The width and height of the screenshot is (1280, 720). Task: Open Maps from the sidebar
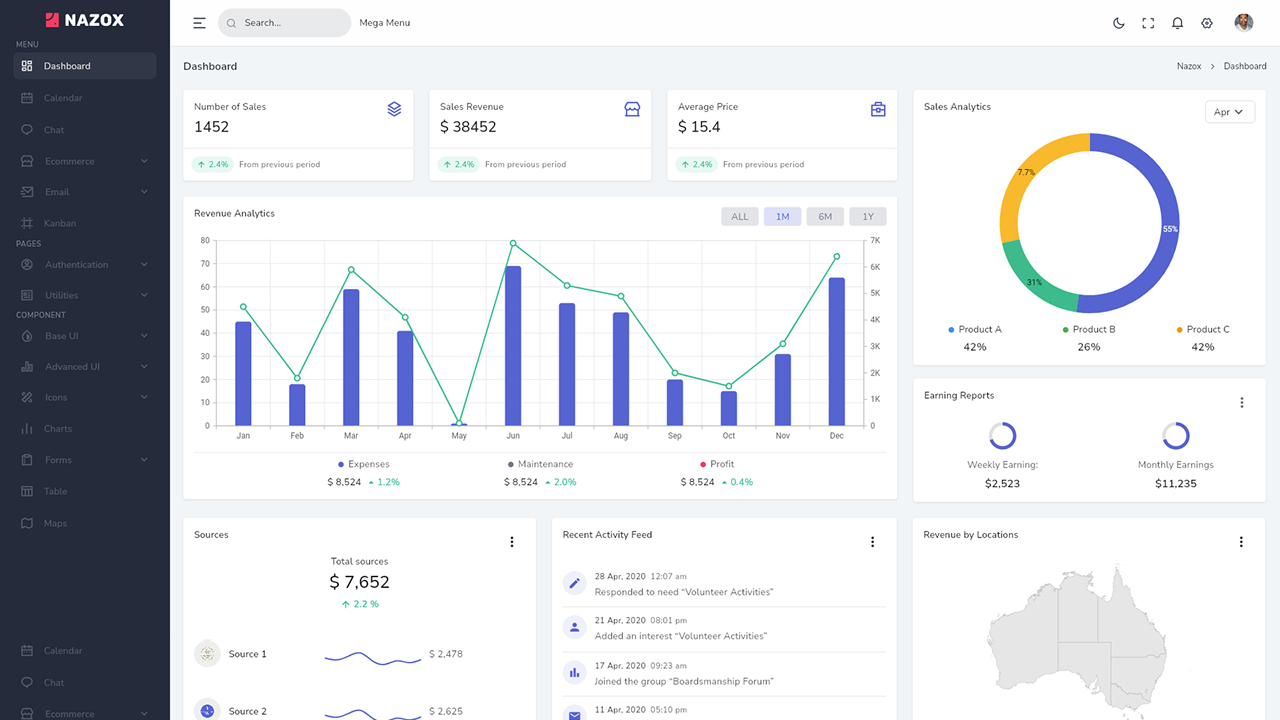pos(54,522)
